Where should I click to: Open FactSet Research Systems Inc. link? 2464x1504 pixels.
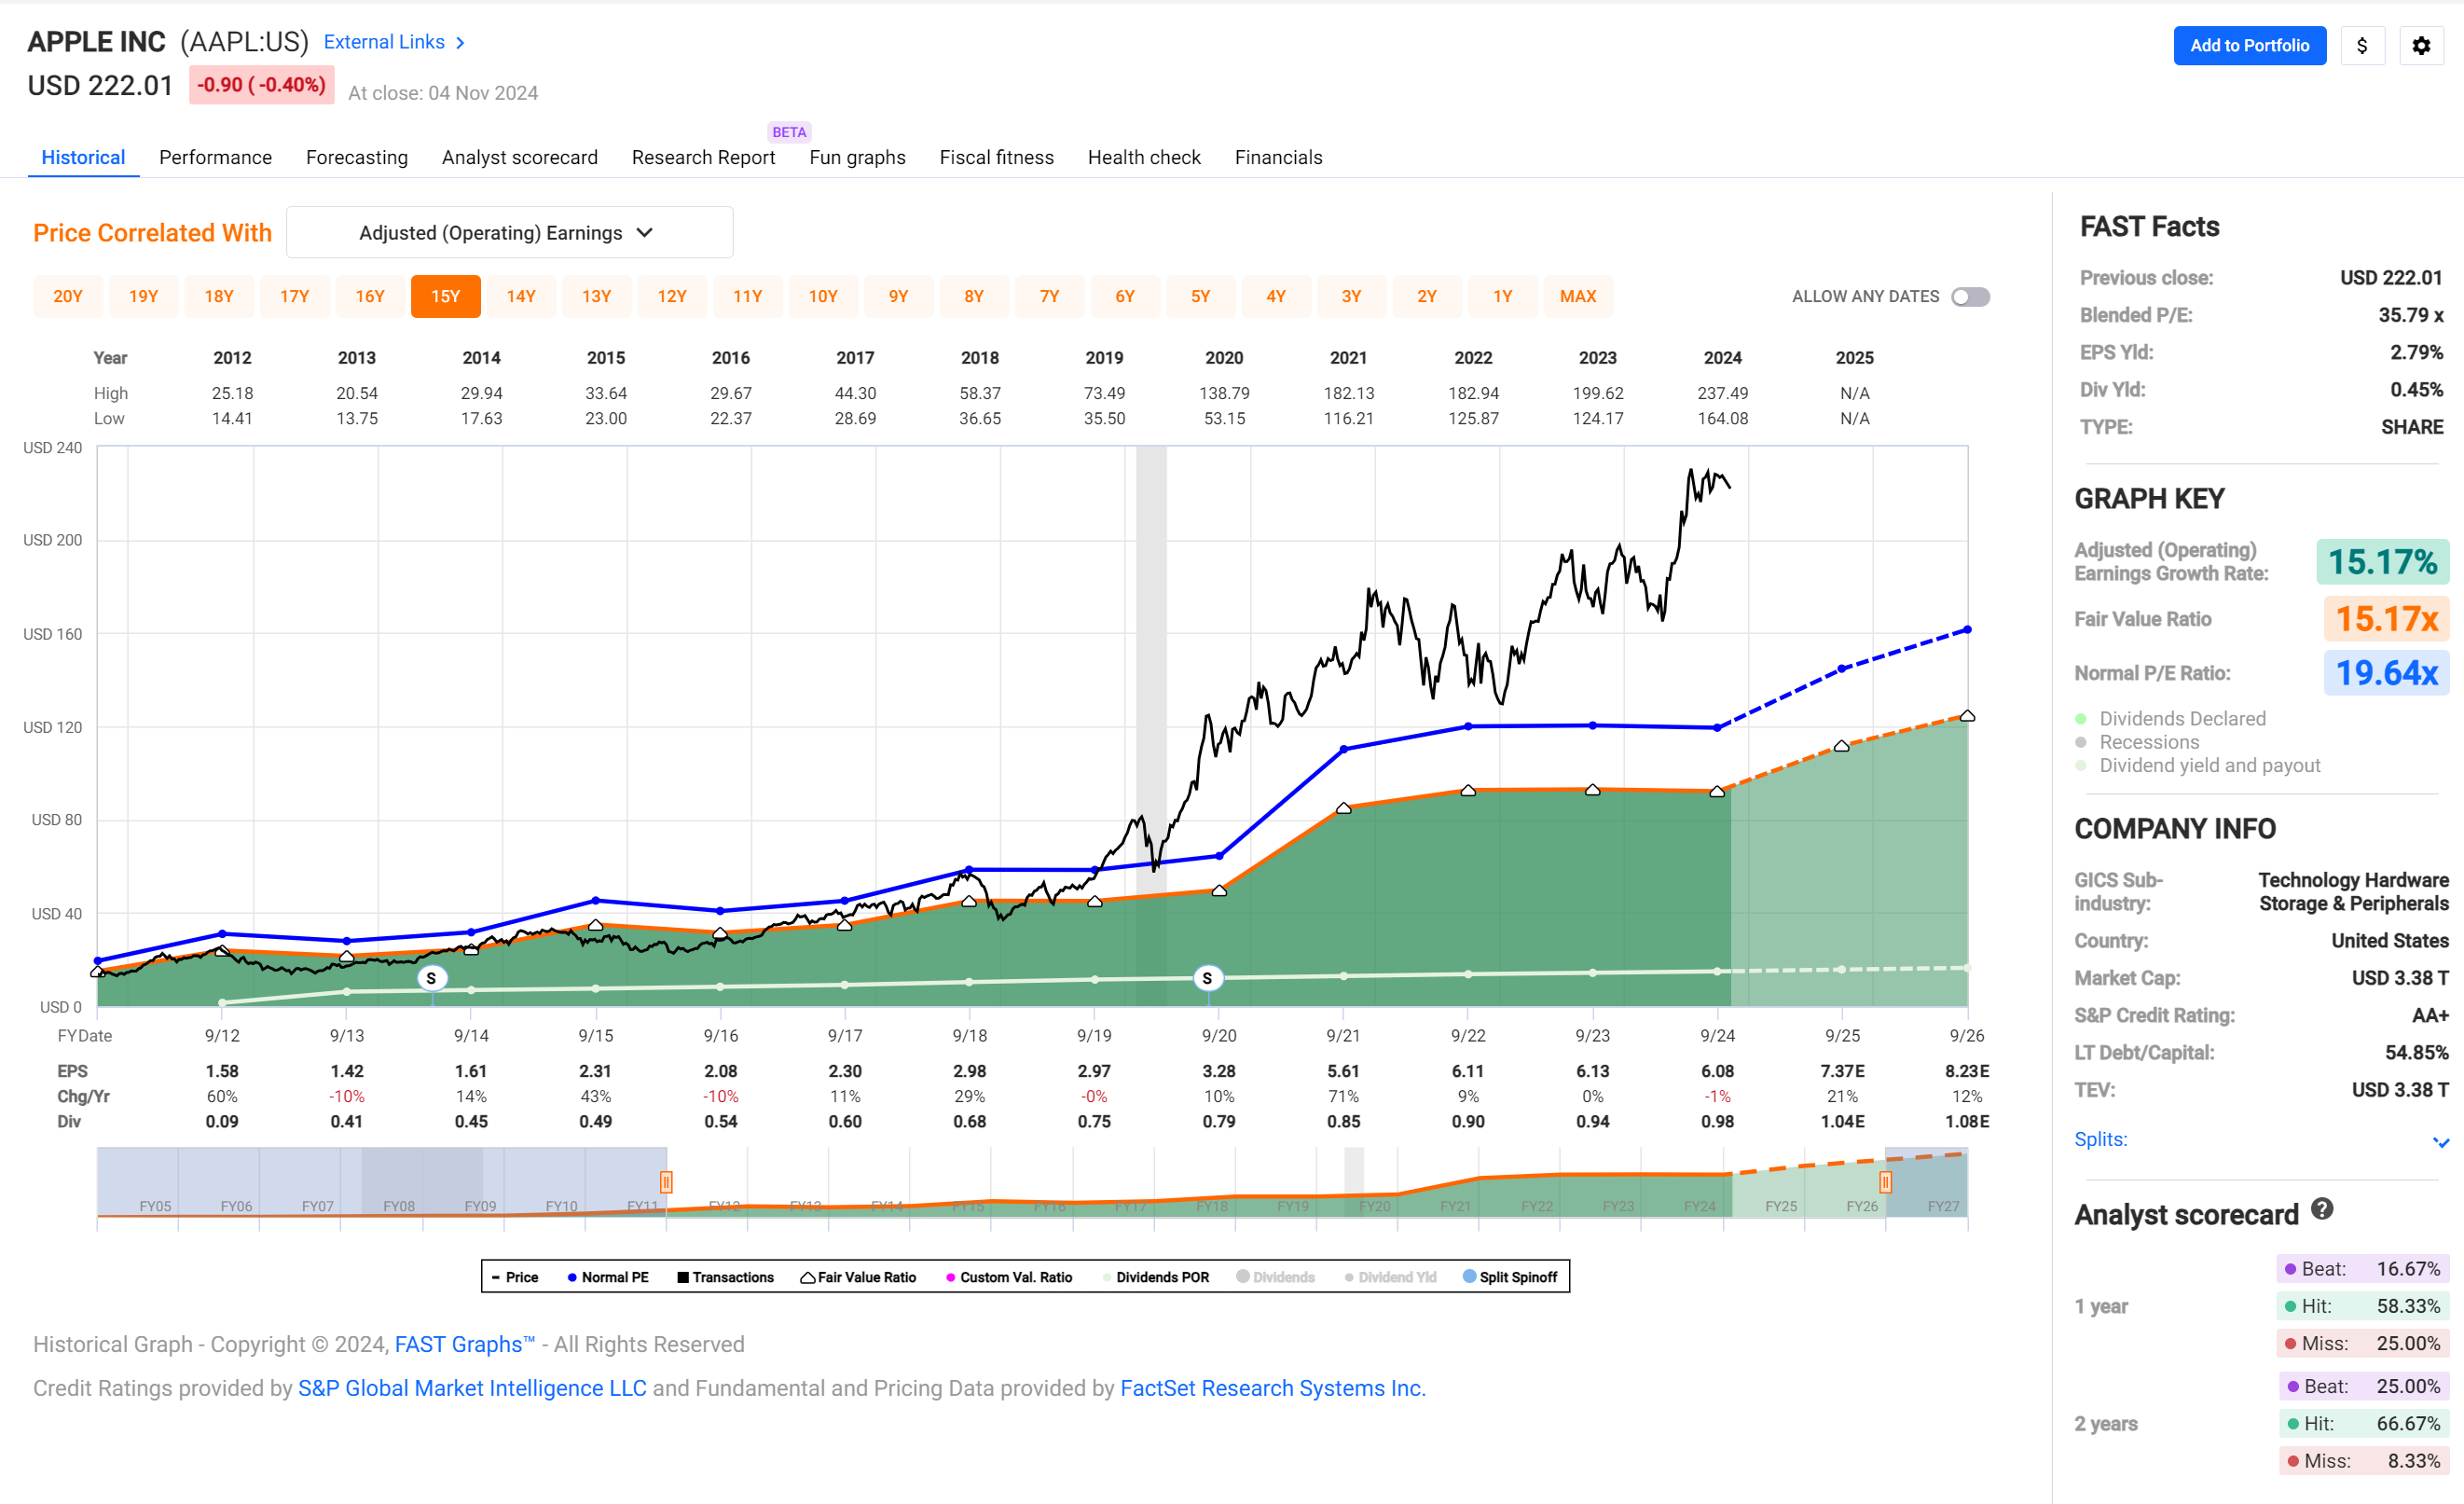[x=1273, y=1388]
